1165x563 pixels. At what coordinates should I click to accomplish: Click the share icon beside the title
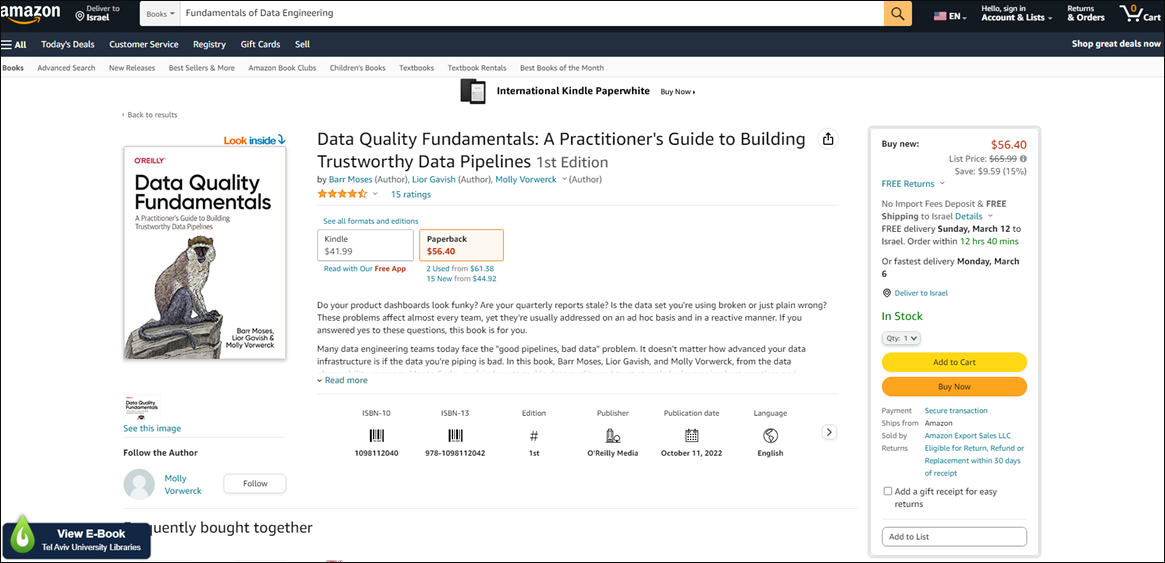tap(827, 139)
